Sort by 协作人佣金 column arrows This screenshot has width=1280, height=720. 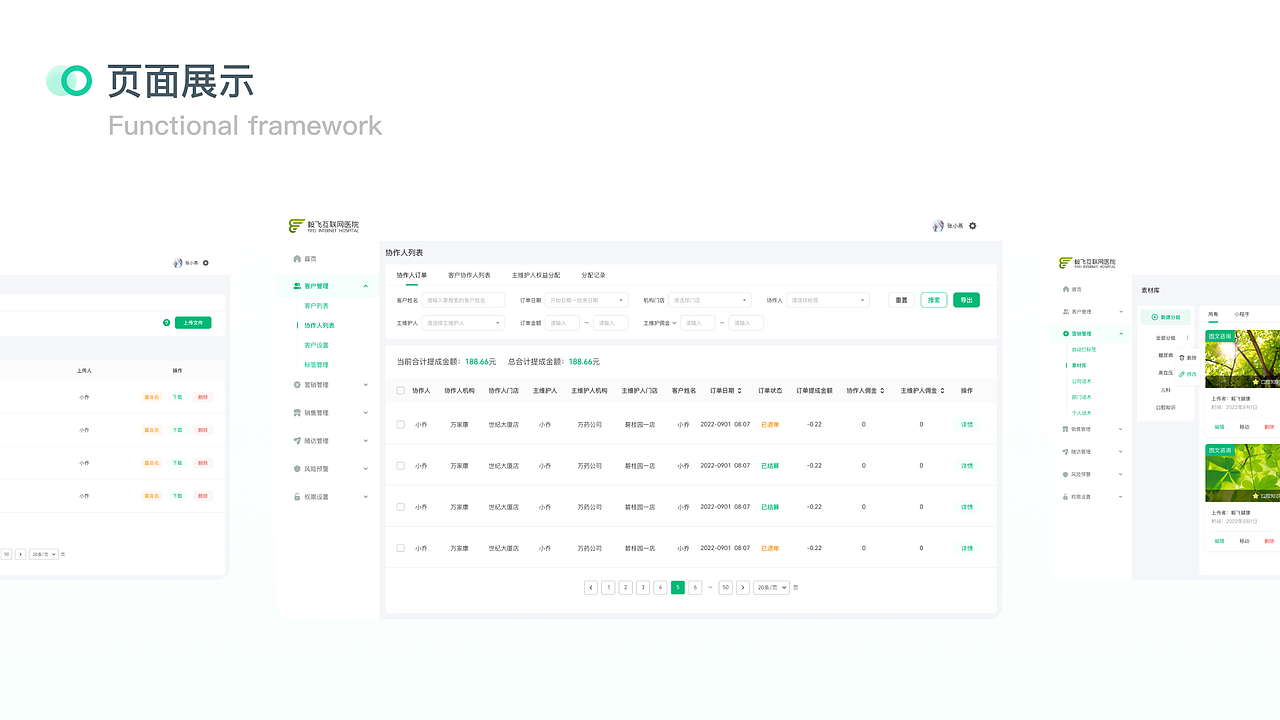pos(882,391)
